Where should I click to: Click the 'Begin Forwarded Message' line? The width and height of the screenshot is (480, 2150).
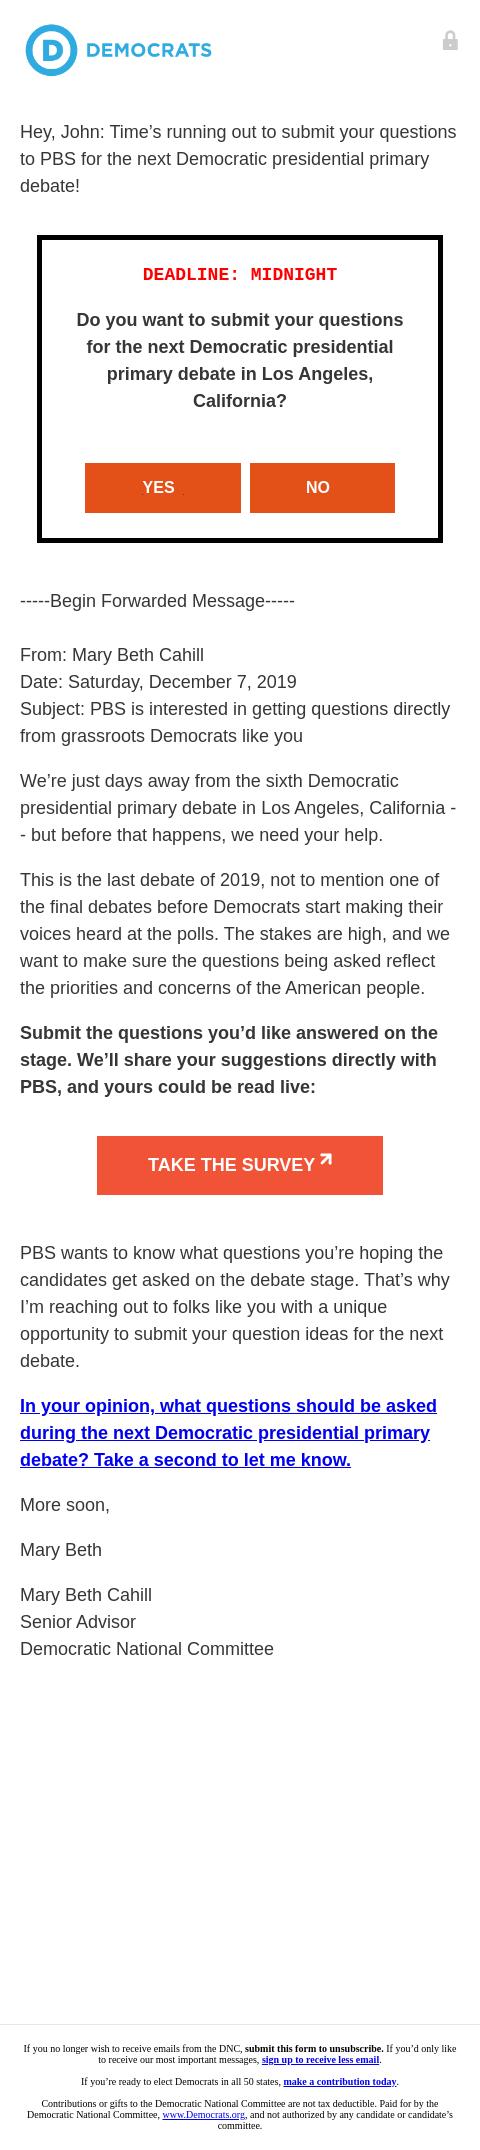[157, 601]
